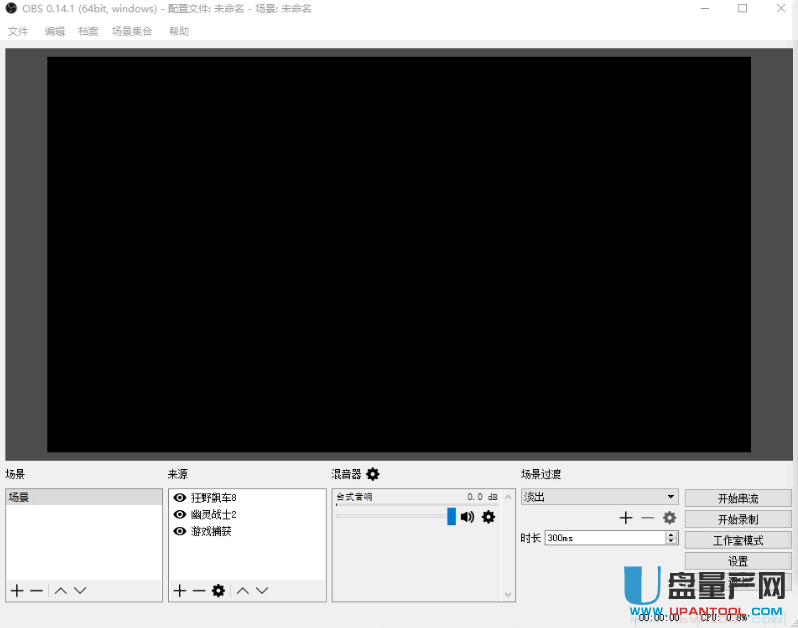The height and width of the screenshot is (628, 798).
Task: Click the mixer scrollbar down arrow
Action: (x=508, y=594)
